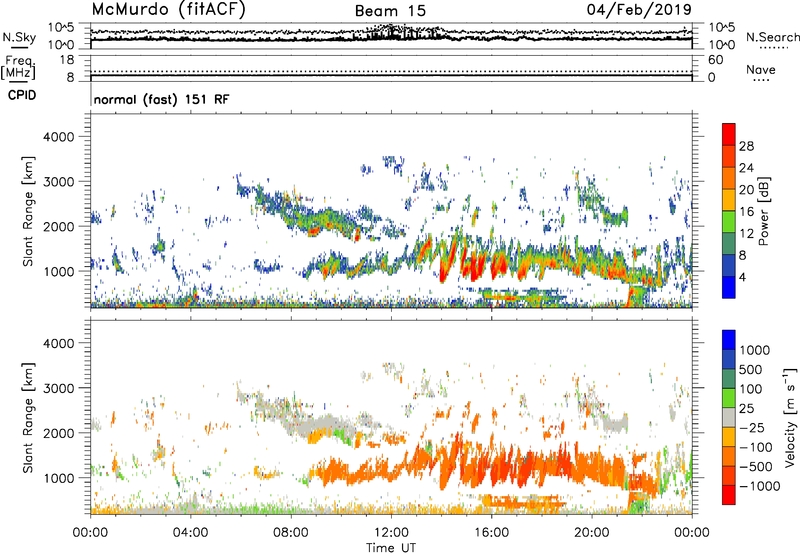Pick the gray -25 to 25 velocity swatch
The image size is (800, 554).
729,418
